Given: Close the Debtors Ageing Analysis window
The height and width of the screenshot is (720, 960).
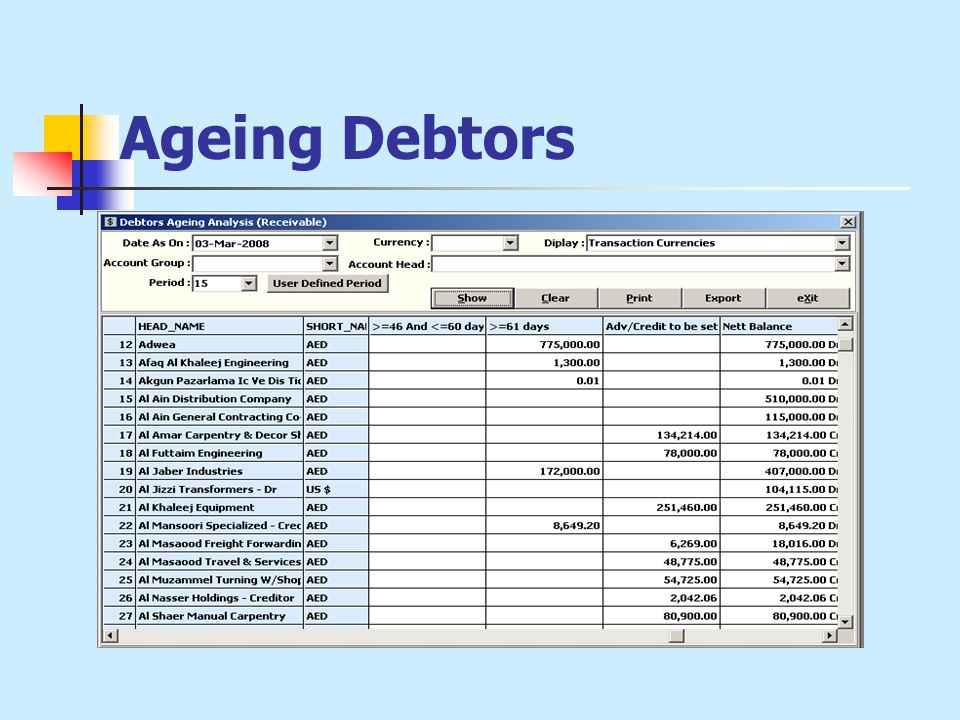Looking at the screenshot, I should pyautogui.click(x=847, y=222).
